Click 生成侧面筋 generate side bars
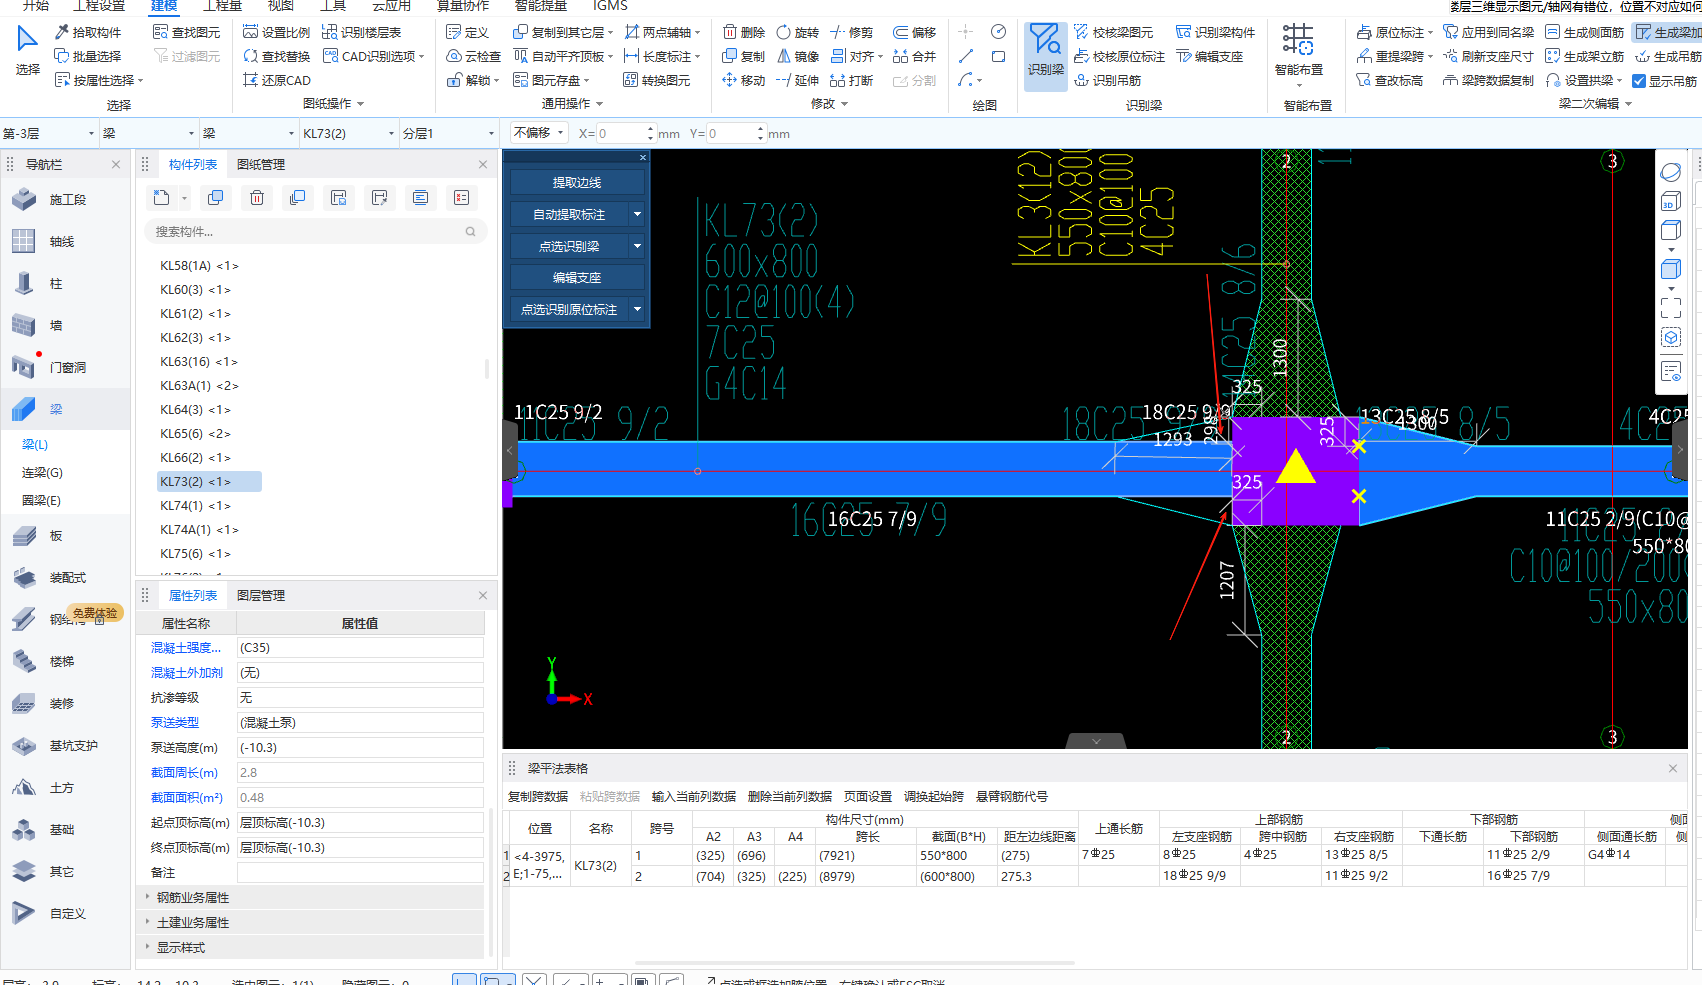Viewport: 1702px width, 985px height. point(1584,32)
